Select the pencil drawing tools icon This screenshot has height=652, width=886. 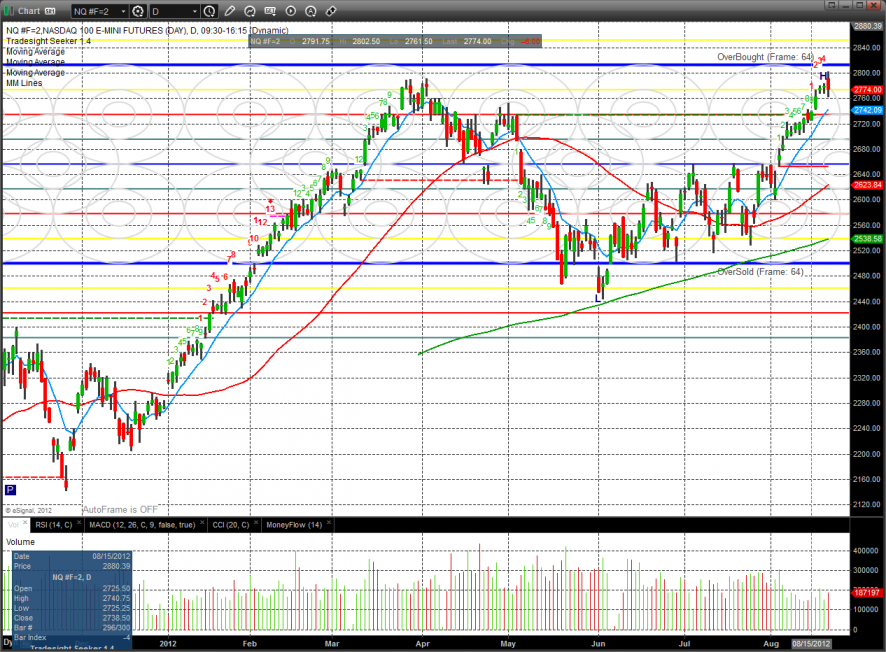230,11
